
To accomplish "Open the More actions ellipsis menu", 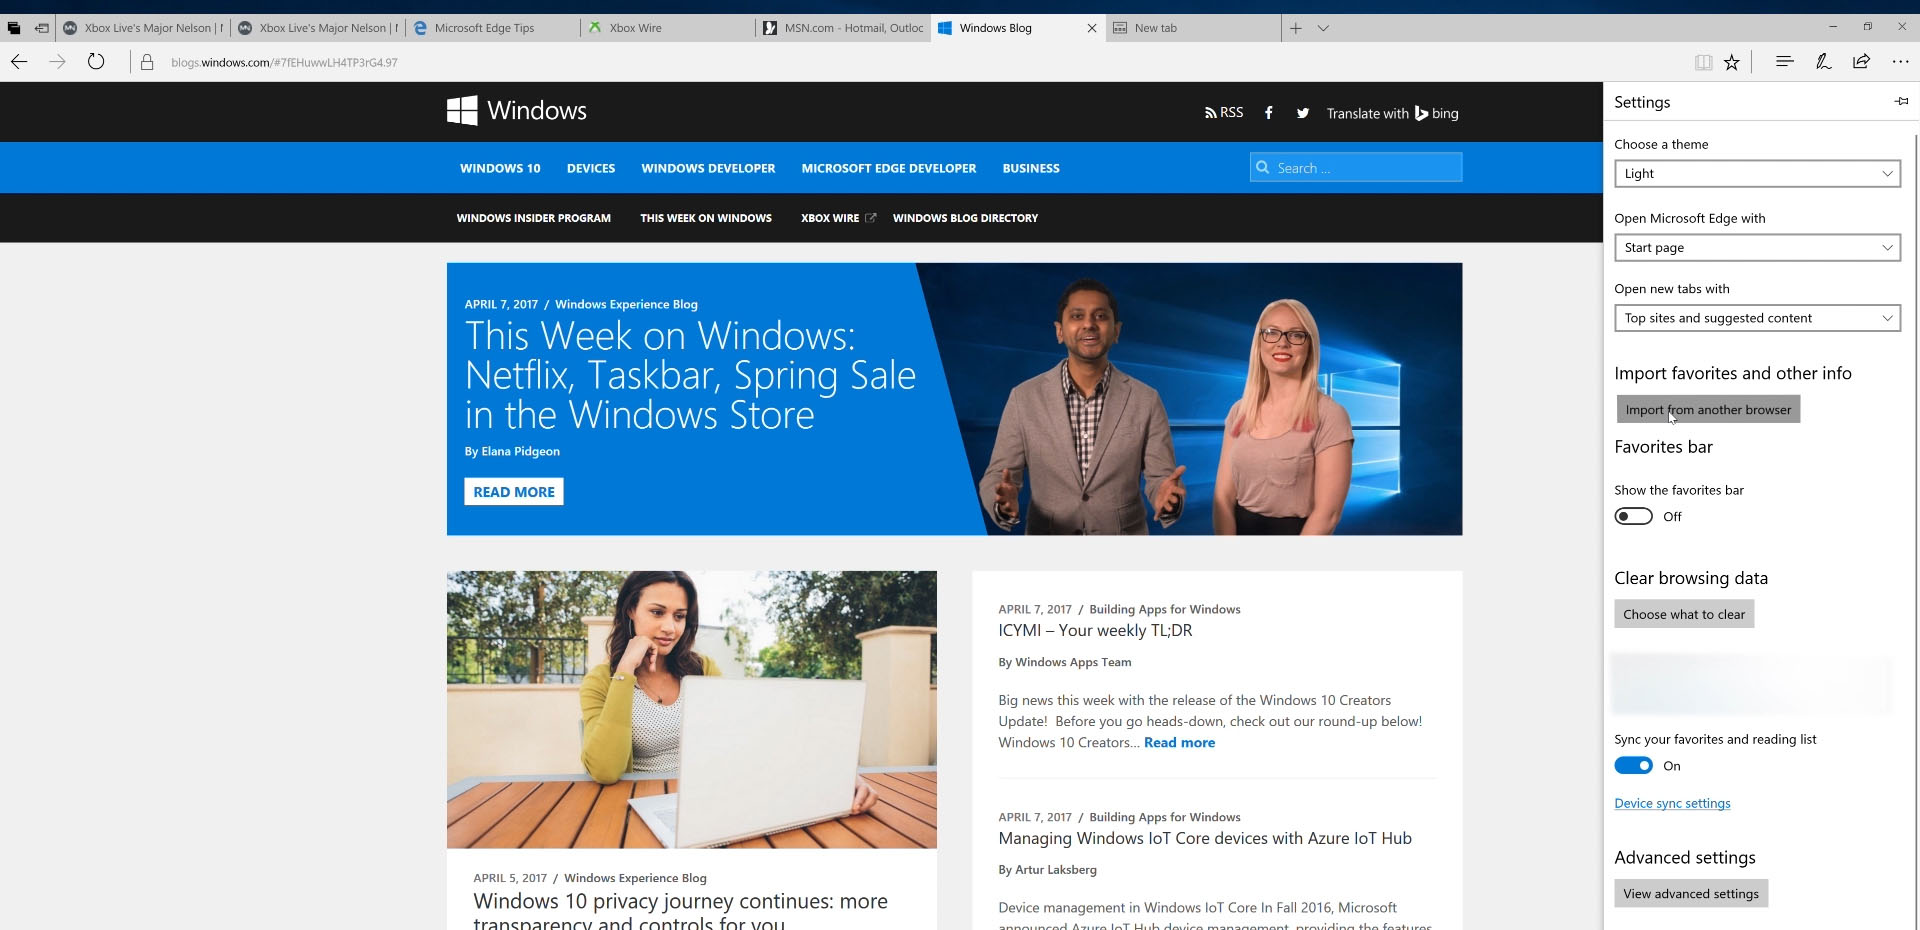I will (x=1900, y=62).
